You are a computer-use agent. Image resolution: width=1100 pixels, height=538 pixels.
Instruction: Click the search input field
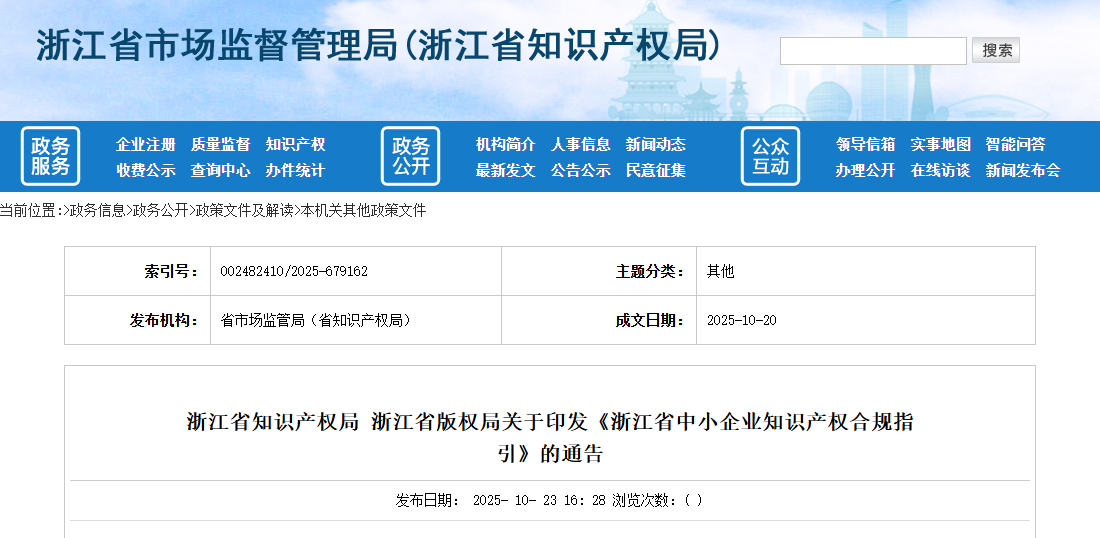tap(872, 51)
